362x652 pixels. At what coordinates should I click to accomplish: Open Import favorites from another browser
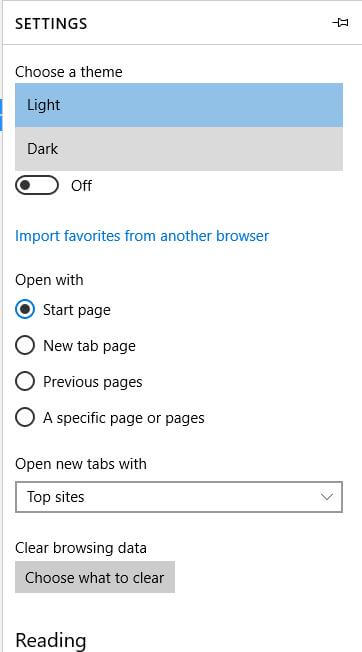click(x=142, y=236)
